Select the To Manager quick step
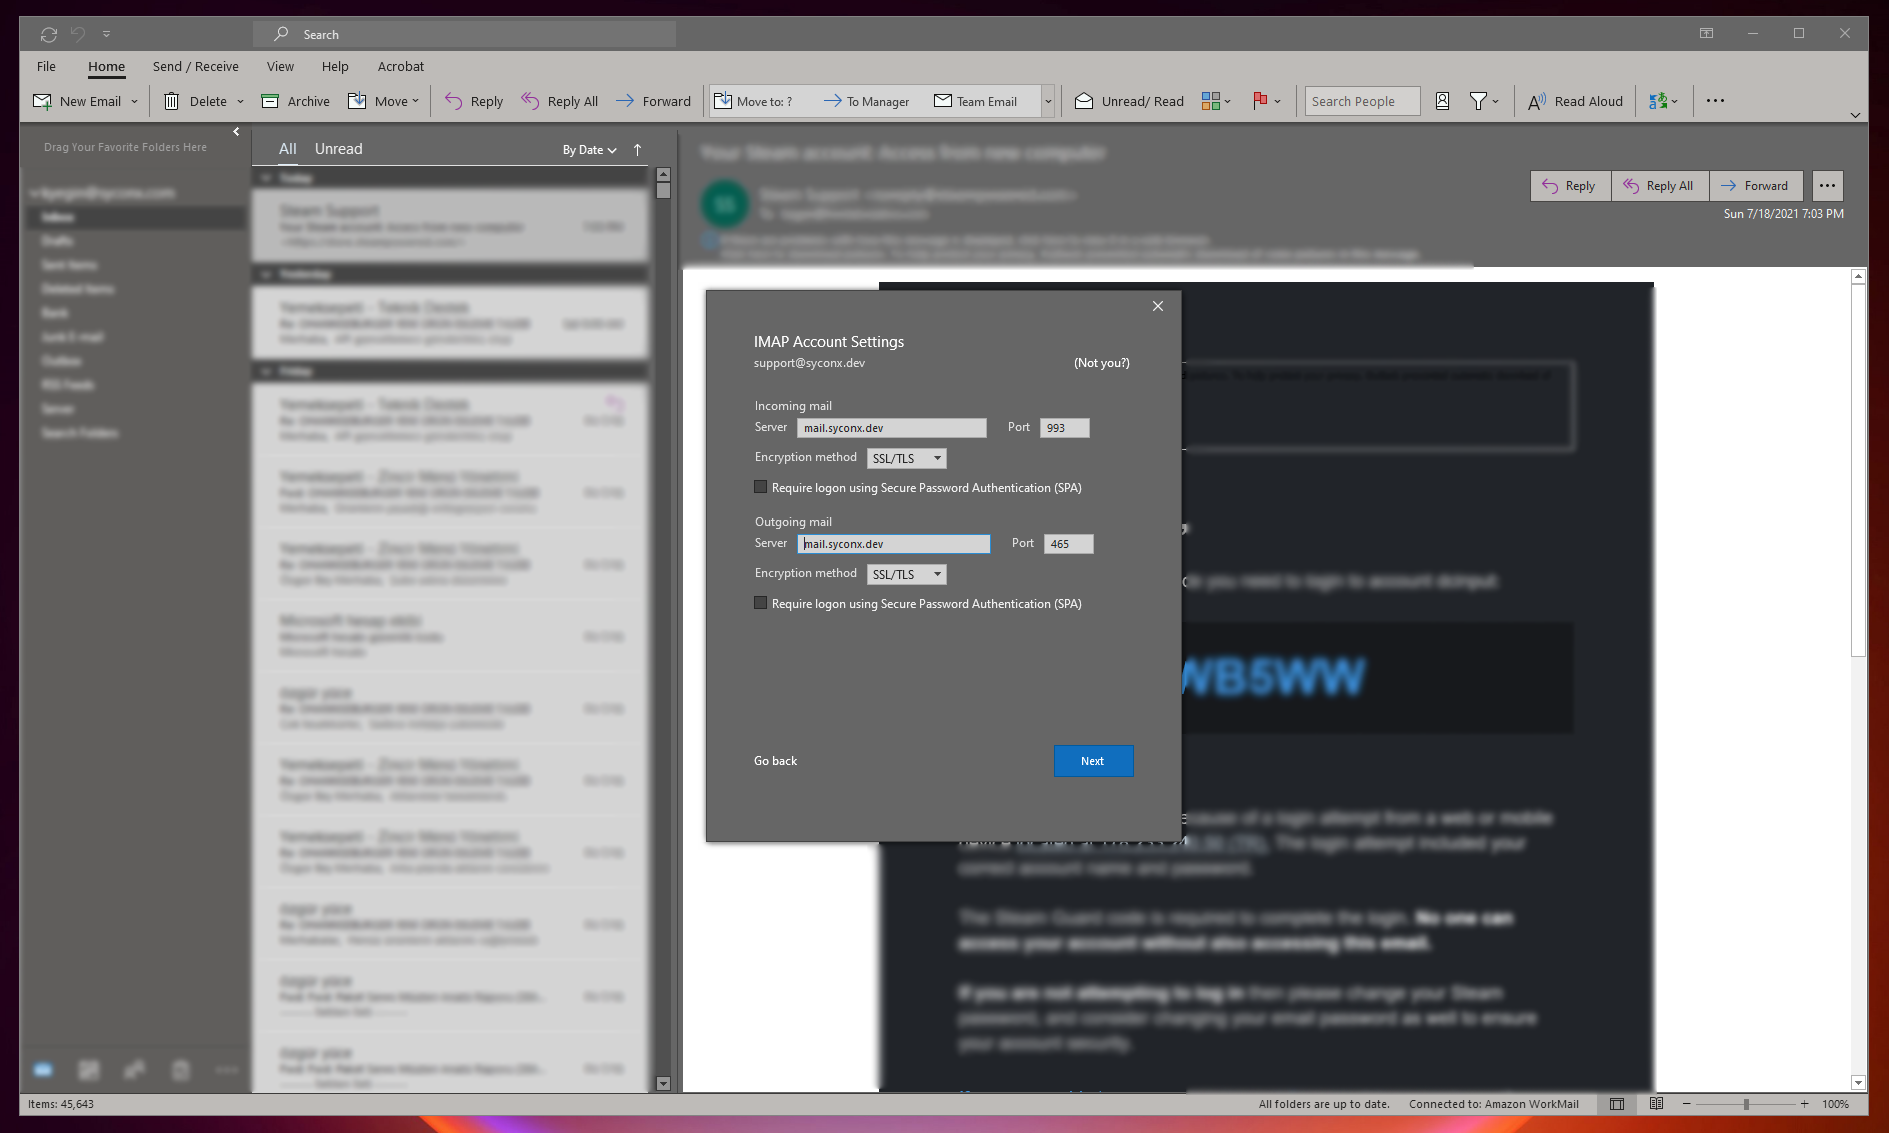This screenshot has width=1889, height=1133. tap(866, 101)
